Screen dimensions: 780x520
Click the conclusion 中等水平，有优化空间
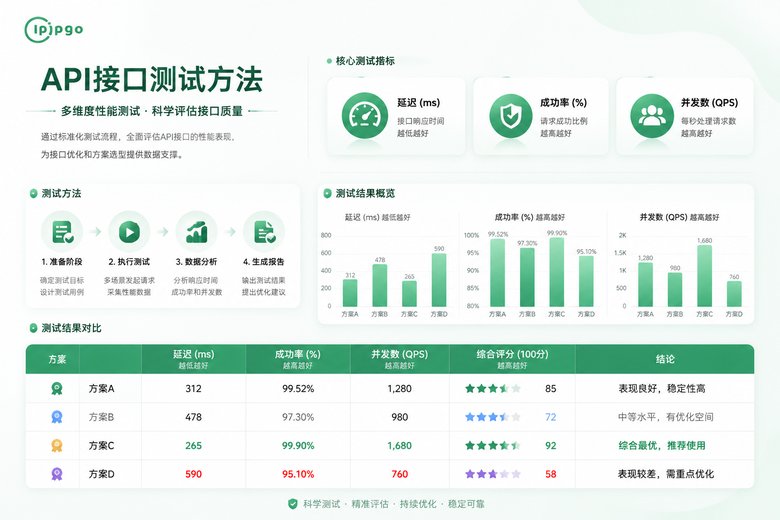[x=666, y=417]
